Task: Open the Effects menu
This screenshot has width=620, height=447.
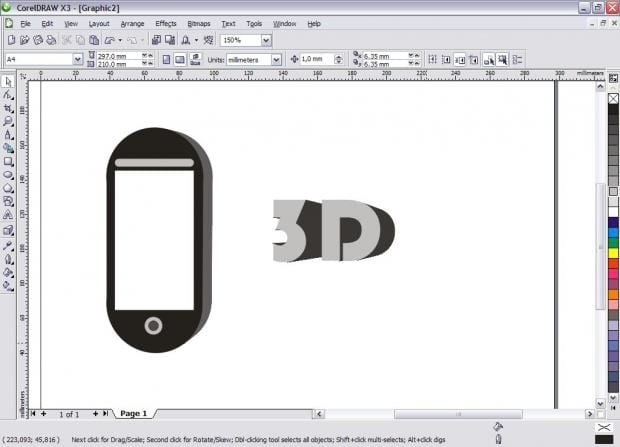Action: (x=166, y=24)
